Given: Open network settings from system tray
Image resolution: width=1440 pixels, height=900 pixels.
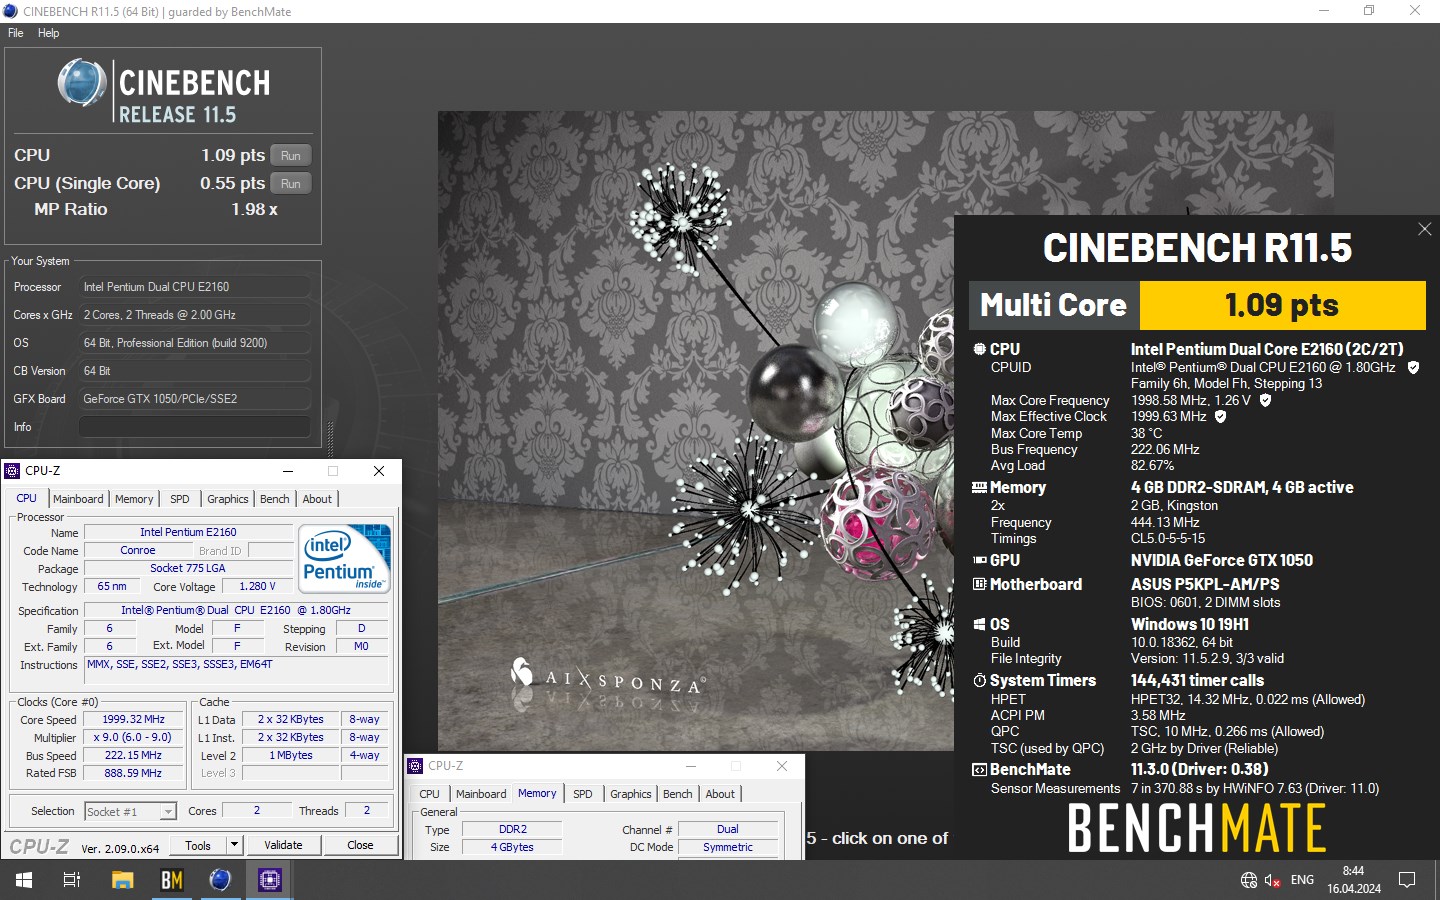Looking at the screenshot, I should [1249, 880].
